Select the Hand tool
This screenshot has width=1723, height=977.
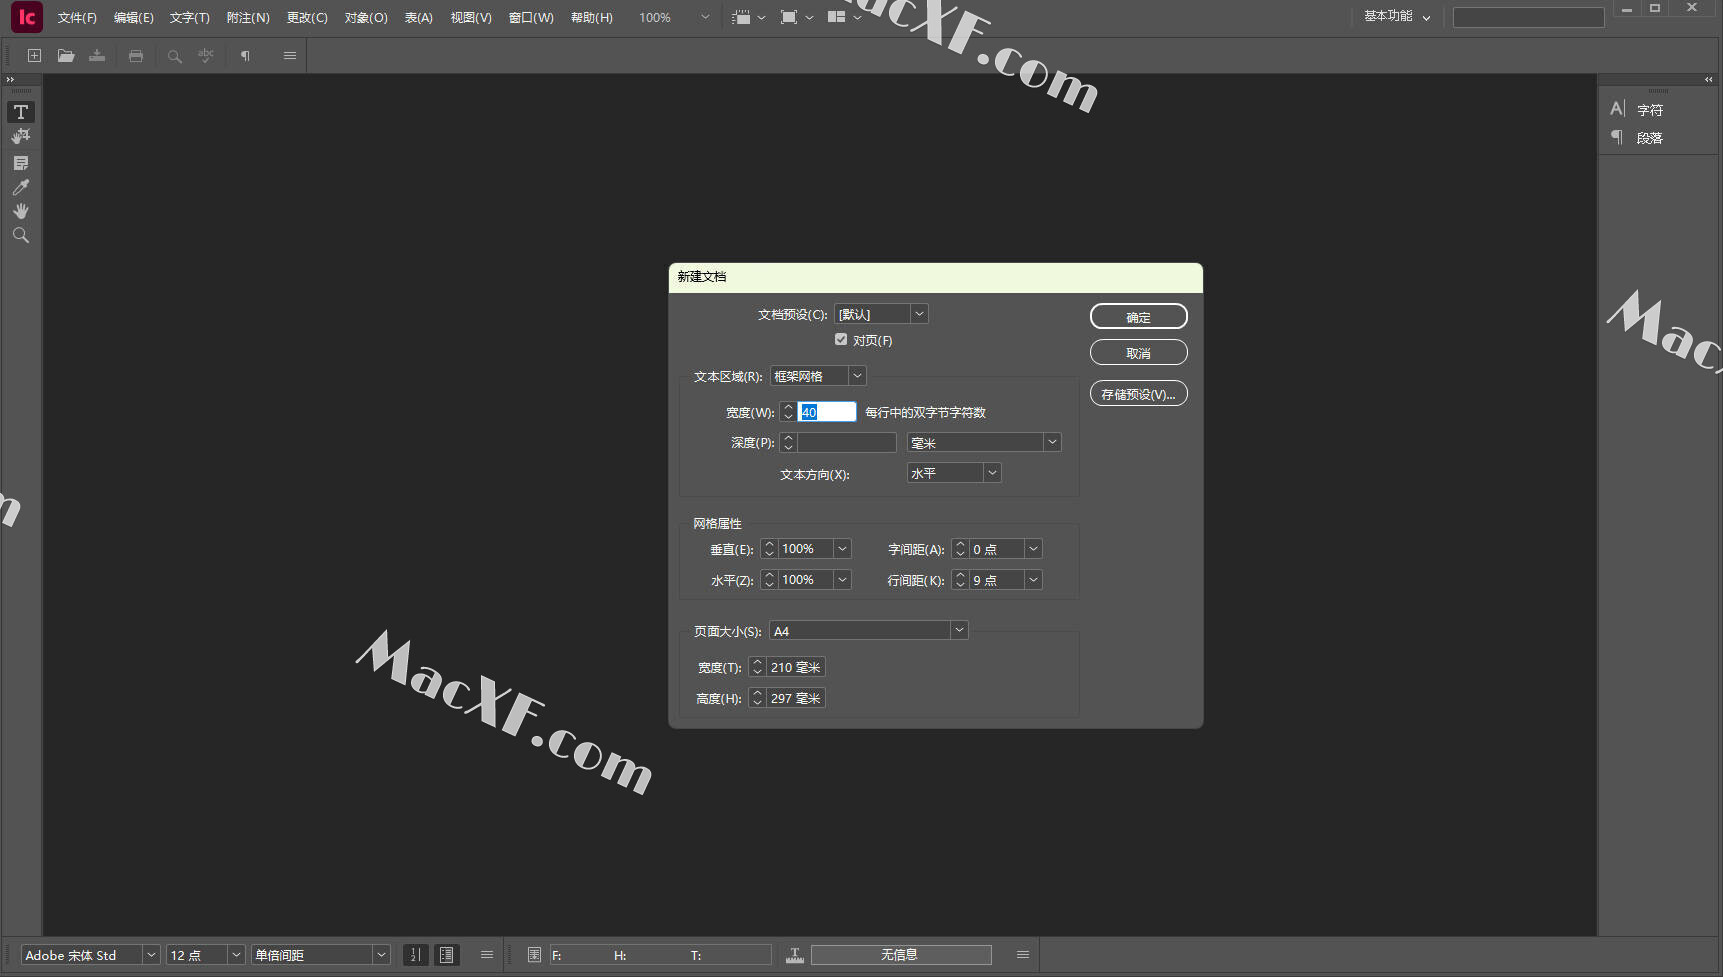tap(21, 211)
